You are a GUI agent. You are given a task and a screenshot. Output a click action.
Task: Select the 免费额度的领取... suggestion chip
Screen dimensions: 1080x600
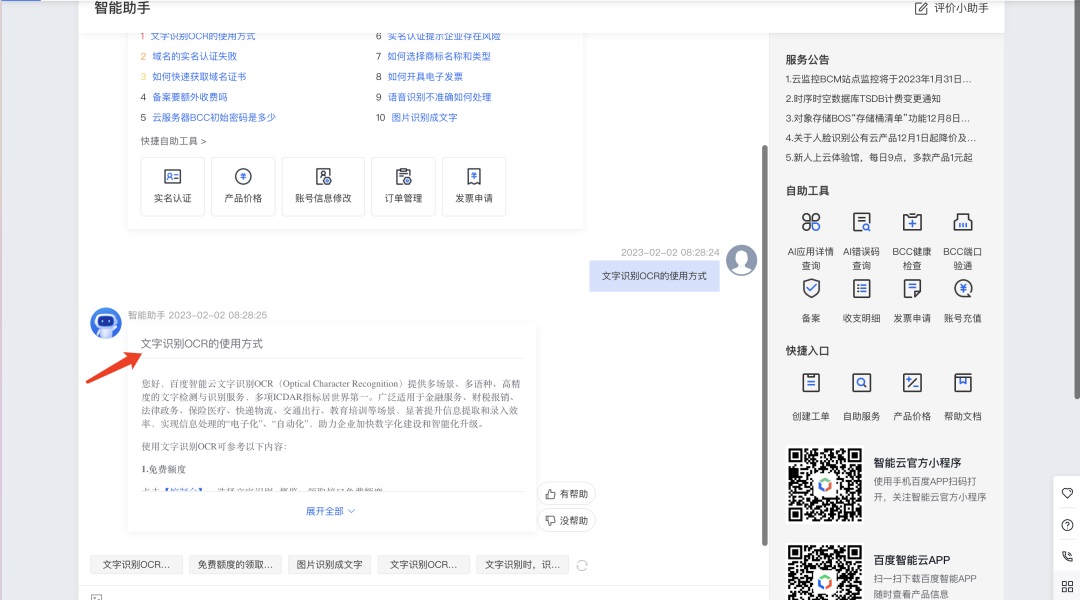click(x=235, y=564)
